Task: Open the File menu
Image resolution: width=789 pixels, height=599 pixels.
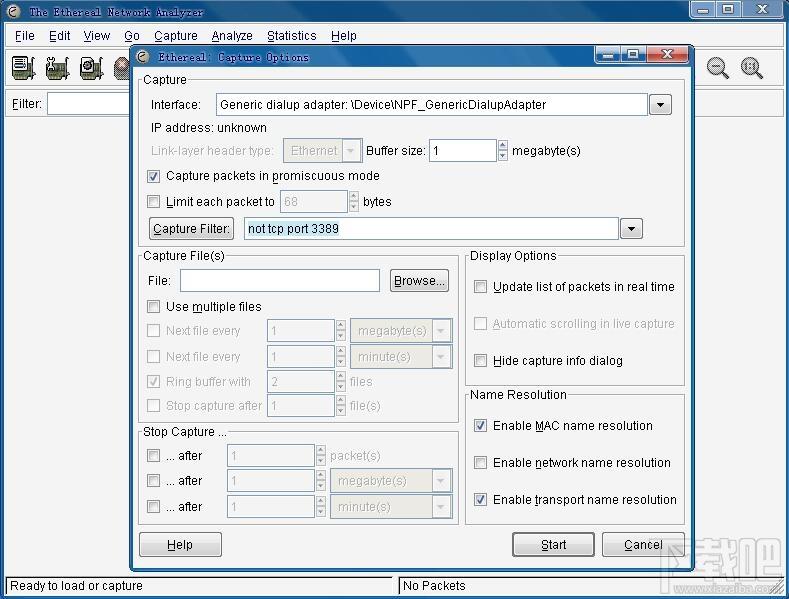Action: 25,36
